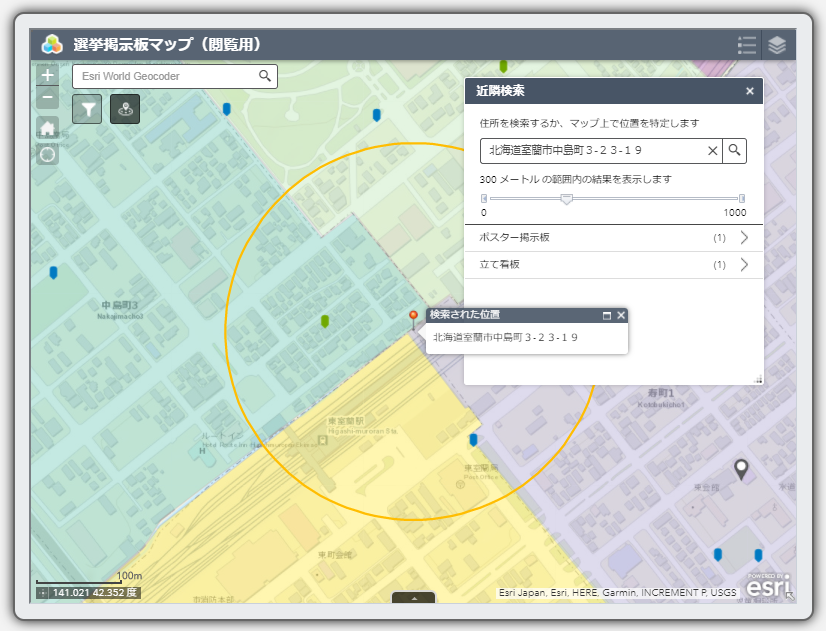Close the 検索された位置 popup

pos(621,315)
